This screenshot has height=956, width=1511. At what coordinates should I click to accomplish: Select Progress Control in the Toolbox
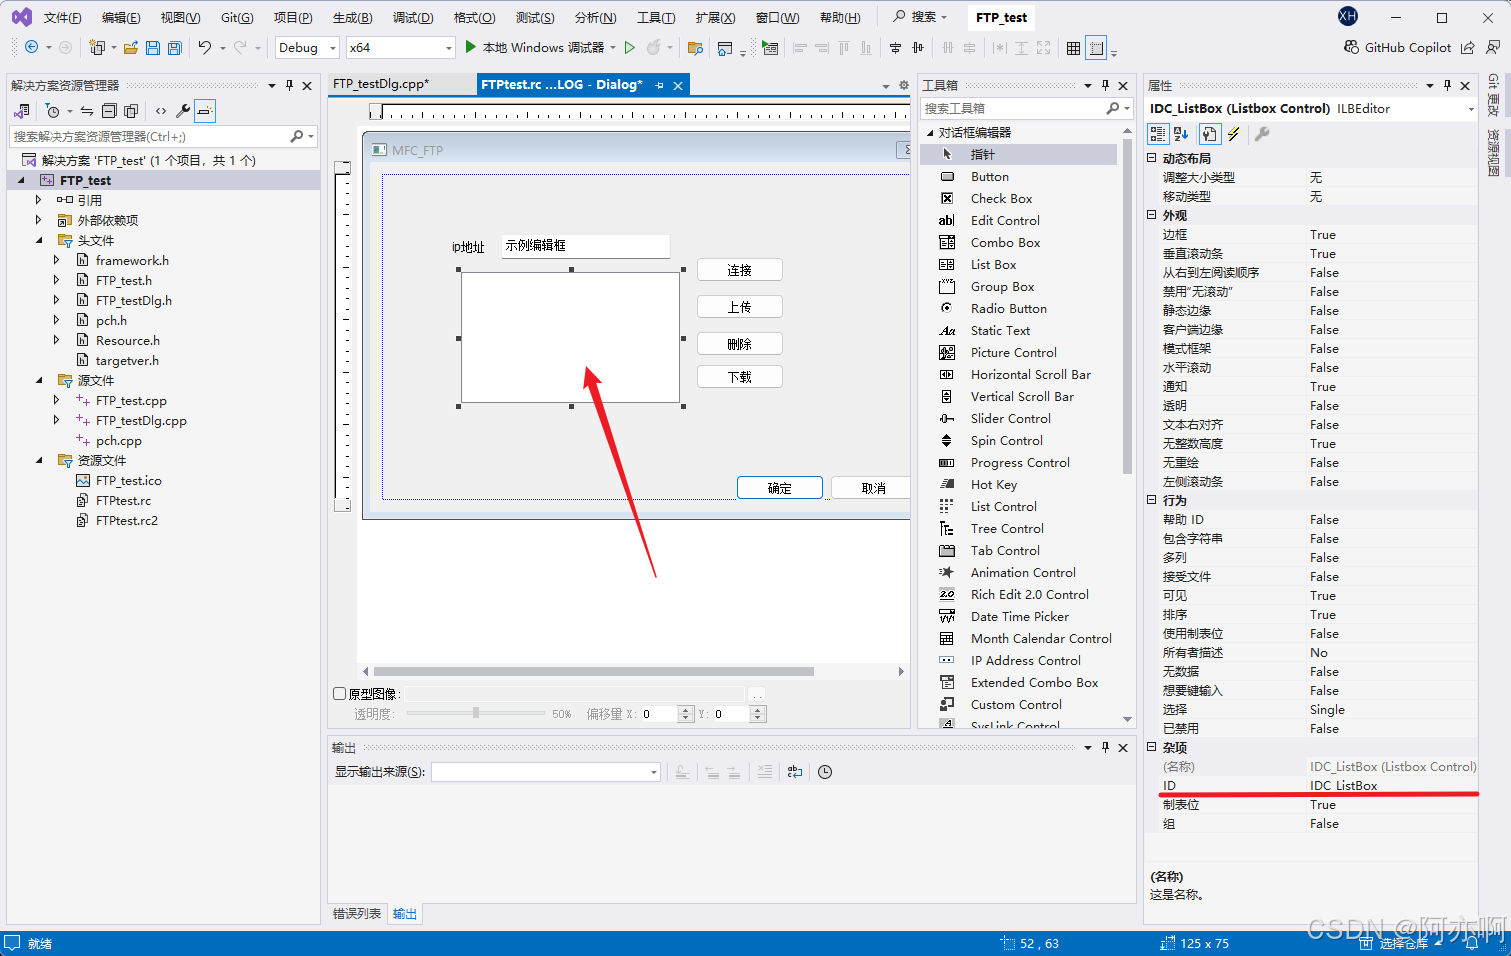pos(1020,463)
